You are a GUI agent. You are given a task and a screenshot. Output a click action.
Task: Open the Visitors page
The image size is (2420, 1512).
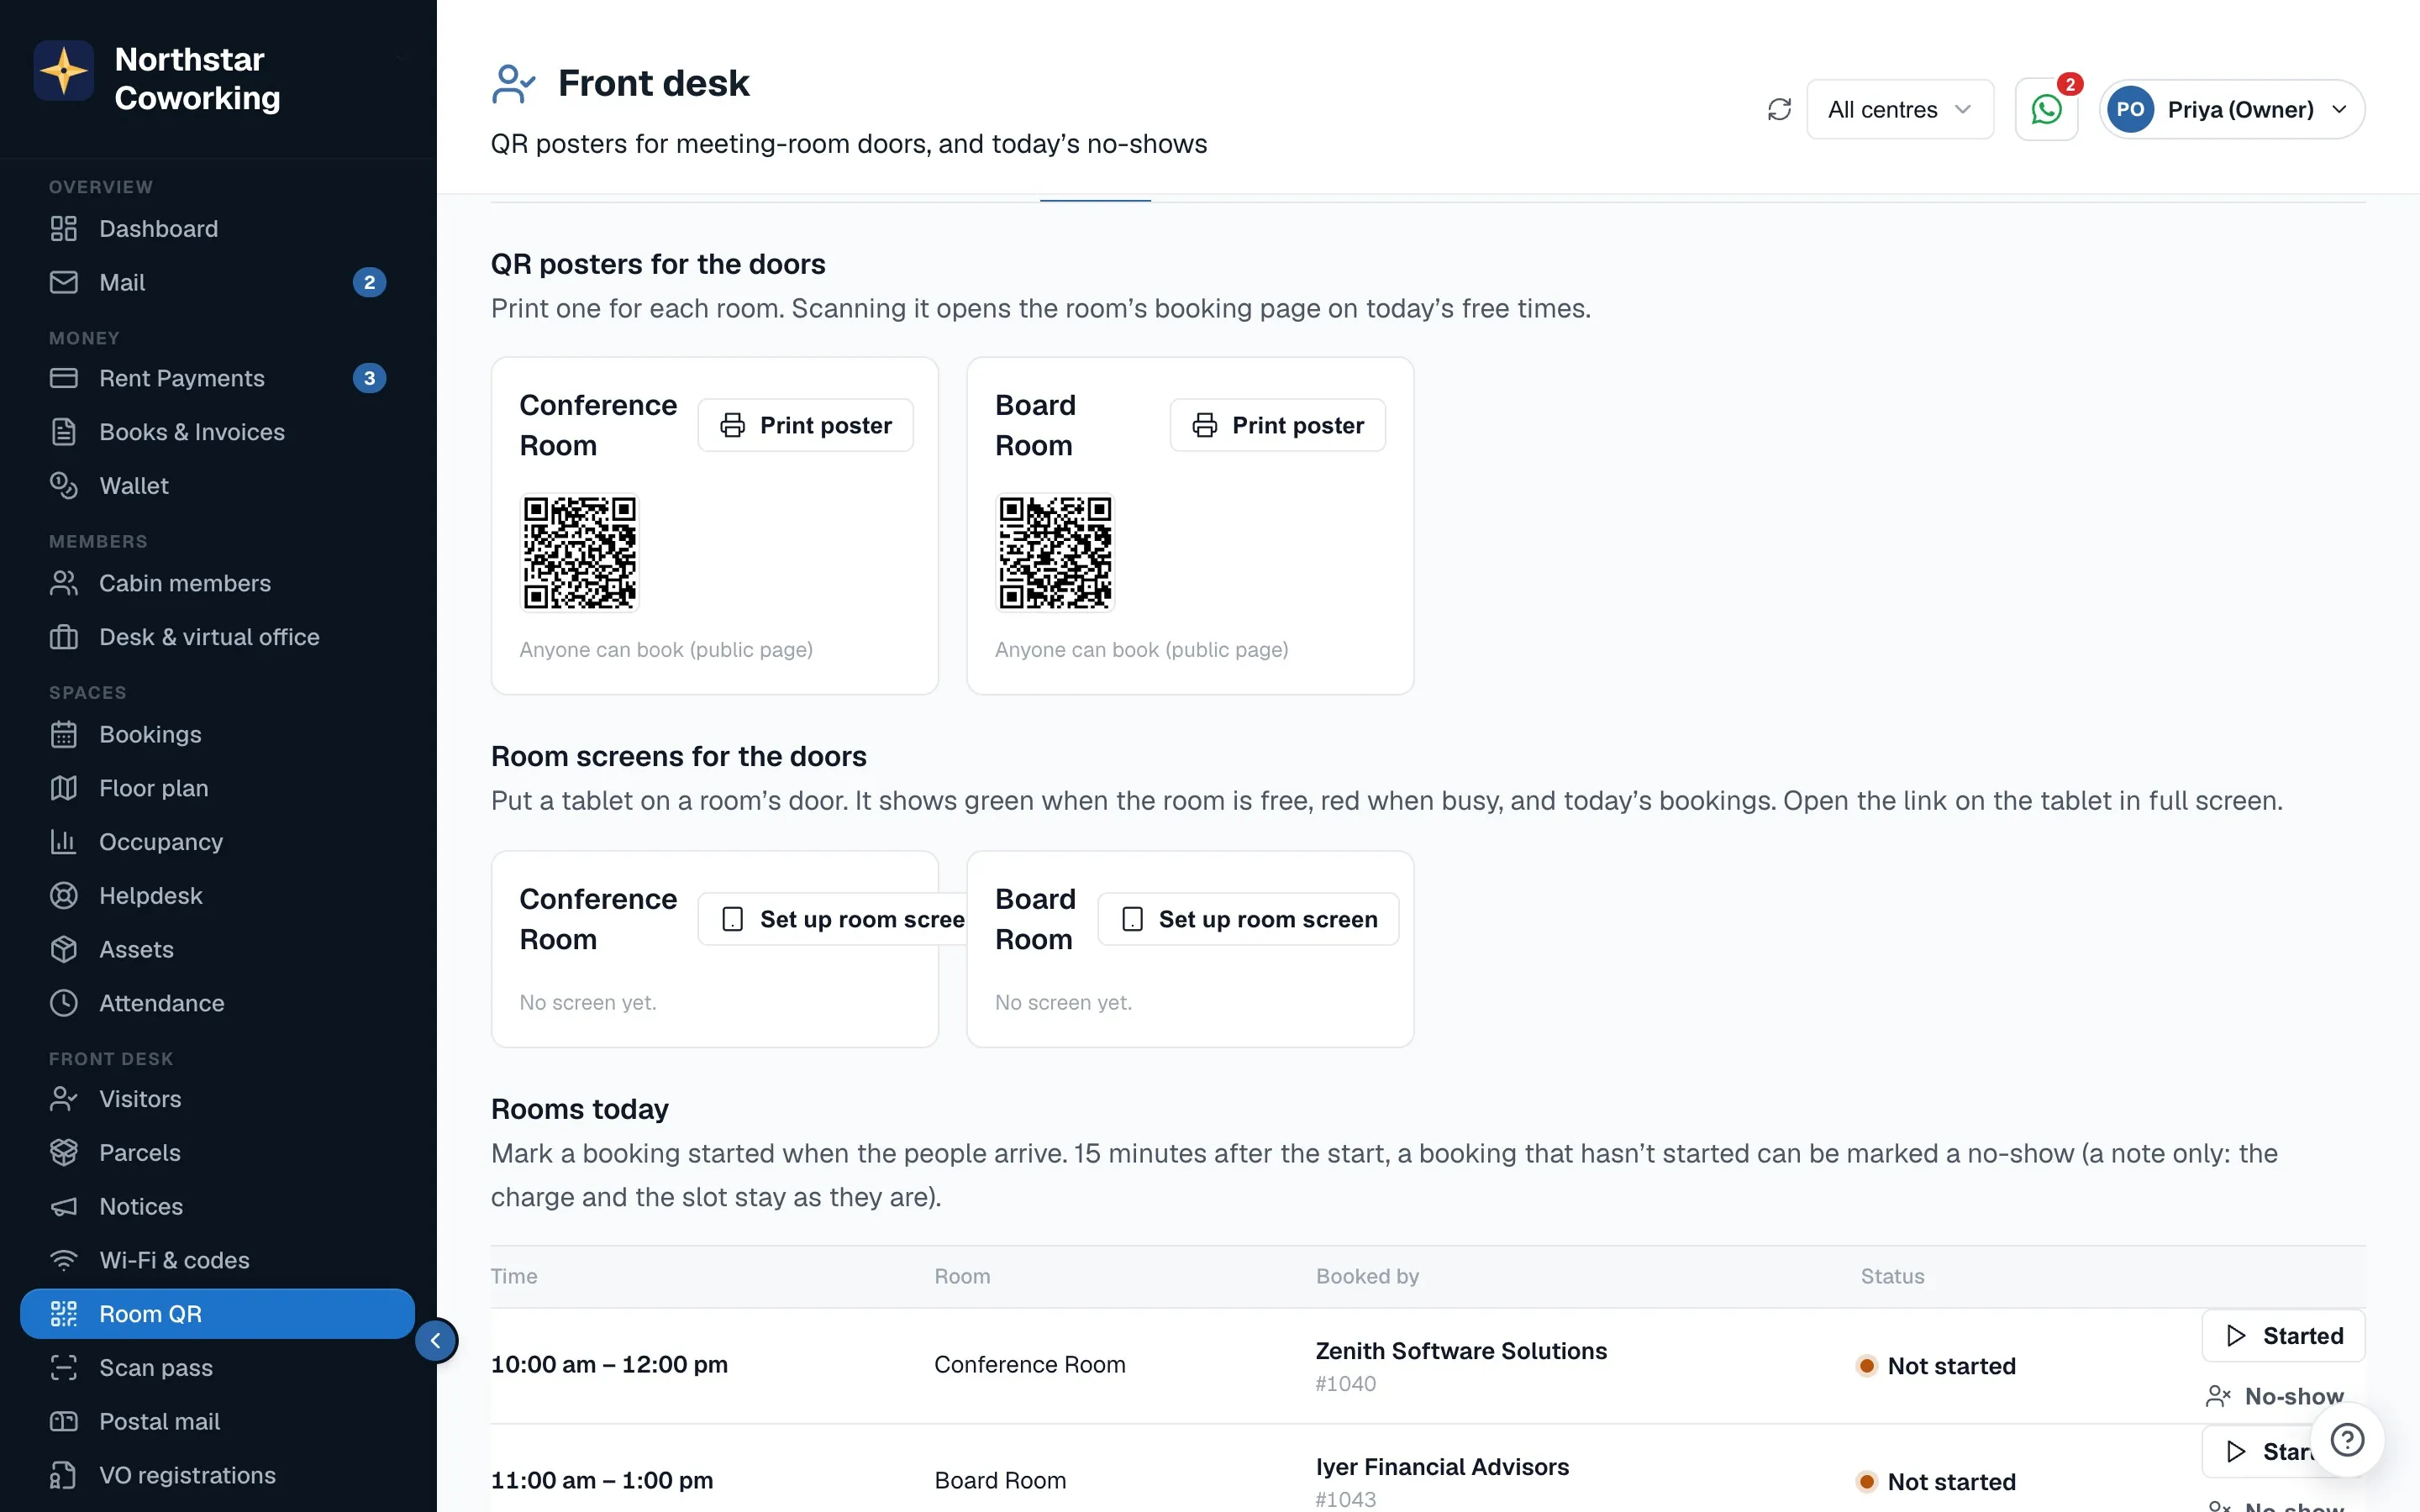[x=217, y=1099]
